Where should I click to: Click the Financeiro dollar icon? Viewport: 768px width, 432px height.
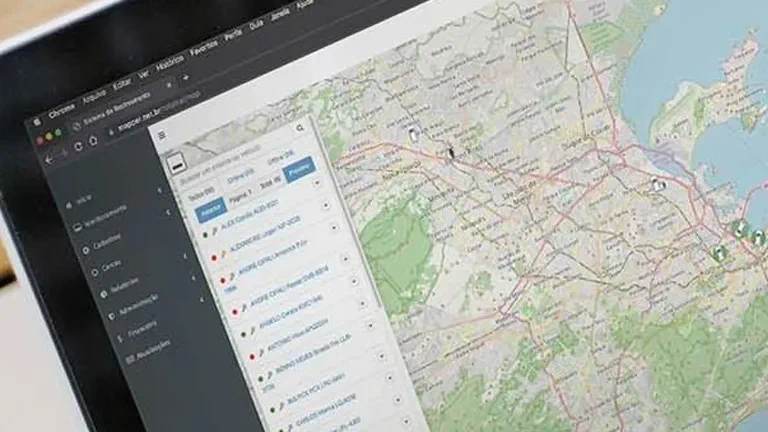coord(120,339)
